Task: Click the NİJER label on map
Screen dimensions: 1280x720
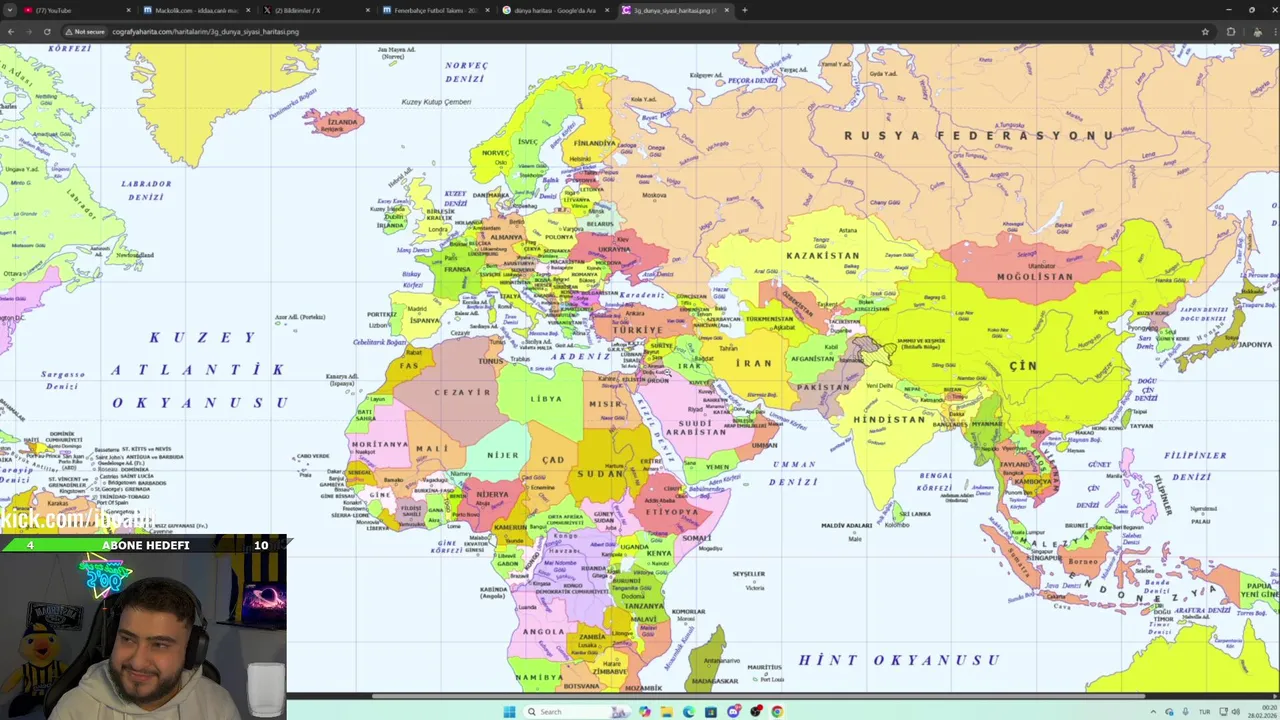Action: pos(503,455)
